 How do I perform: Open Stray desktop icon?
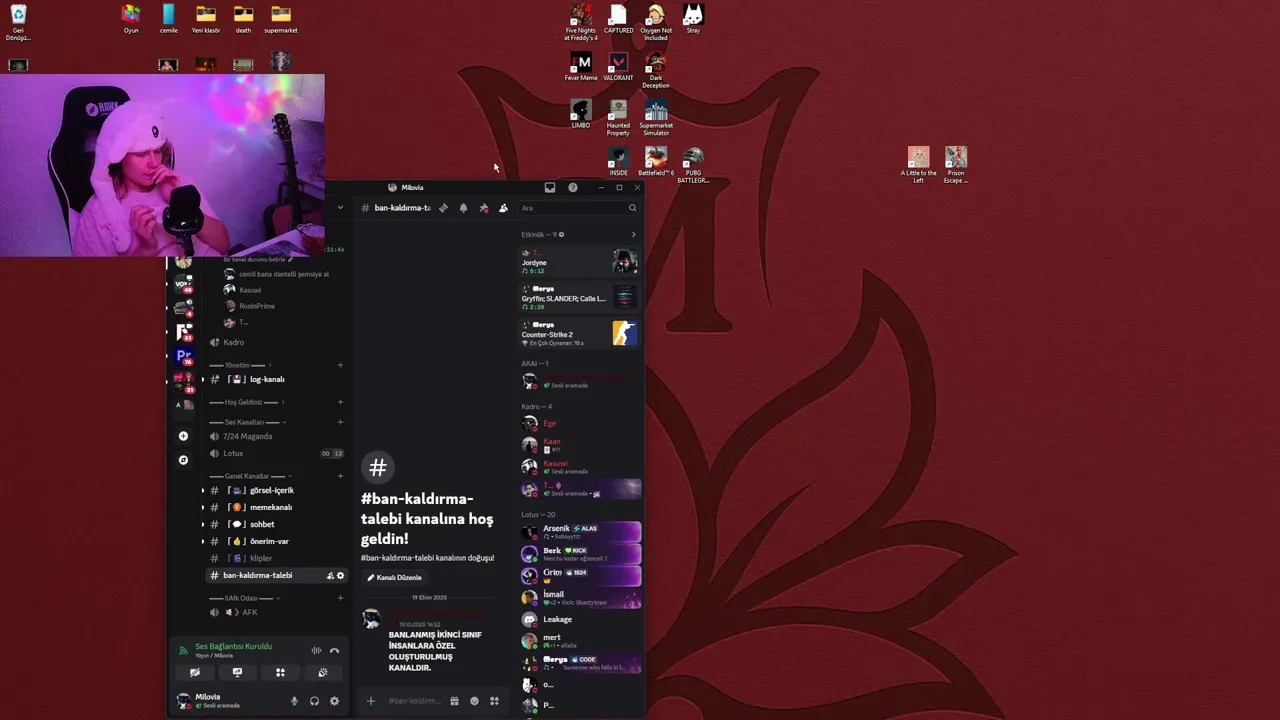693,18
